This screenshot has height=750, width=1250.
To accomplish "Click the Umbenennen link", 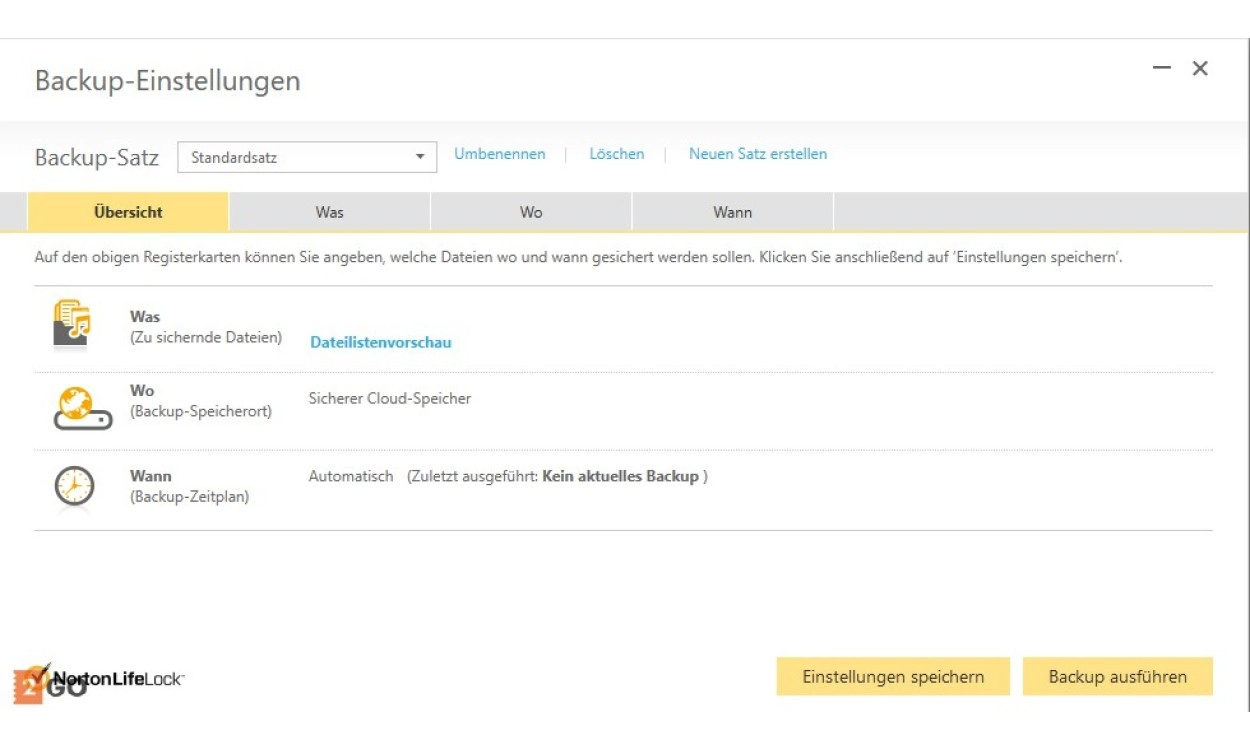I will 500,154.
